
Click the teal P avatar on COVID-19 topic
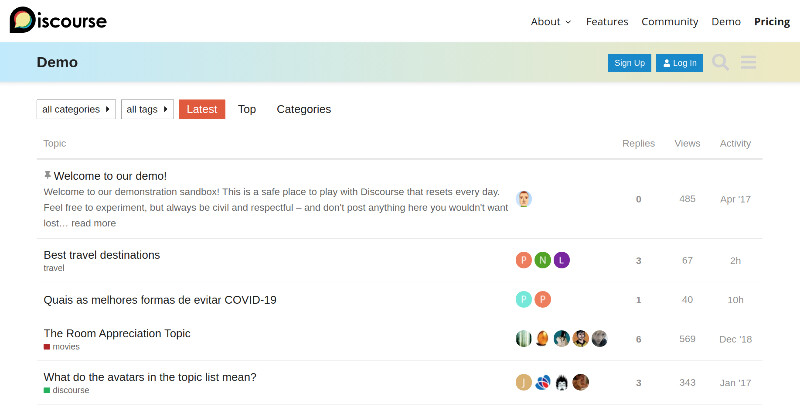523,299
